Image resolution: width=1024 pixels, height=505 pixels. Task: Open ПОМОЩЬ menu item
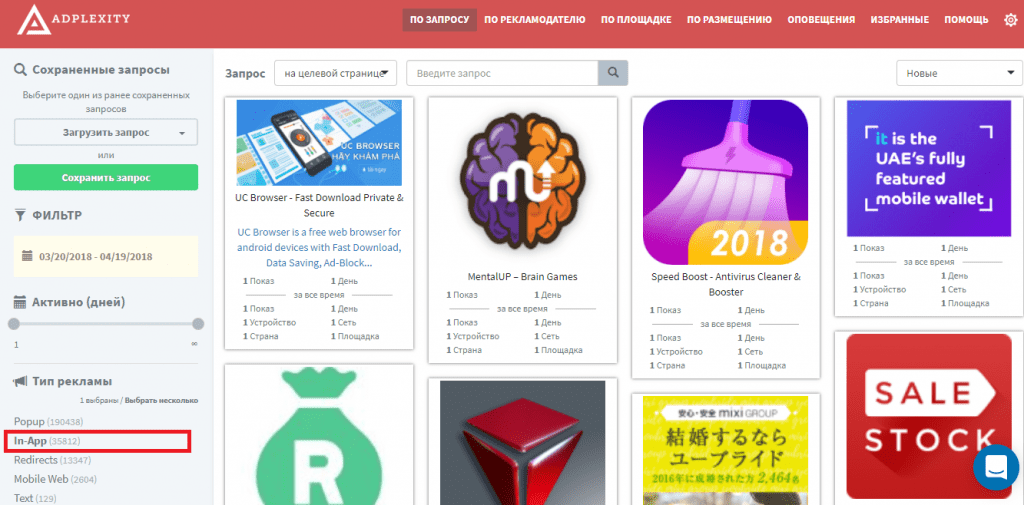tap(967, 20)
